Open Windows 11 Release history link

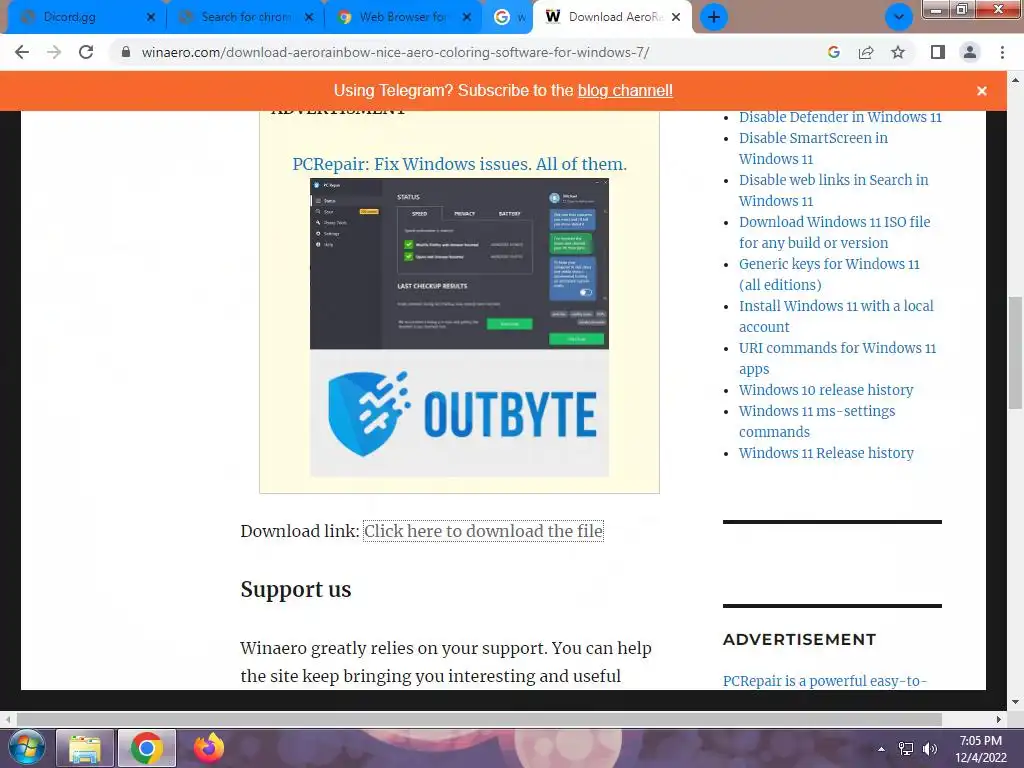point(826,453)
